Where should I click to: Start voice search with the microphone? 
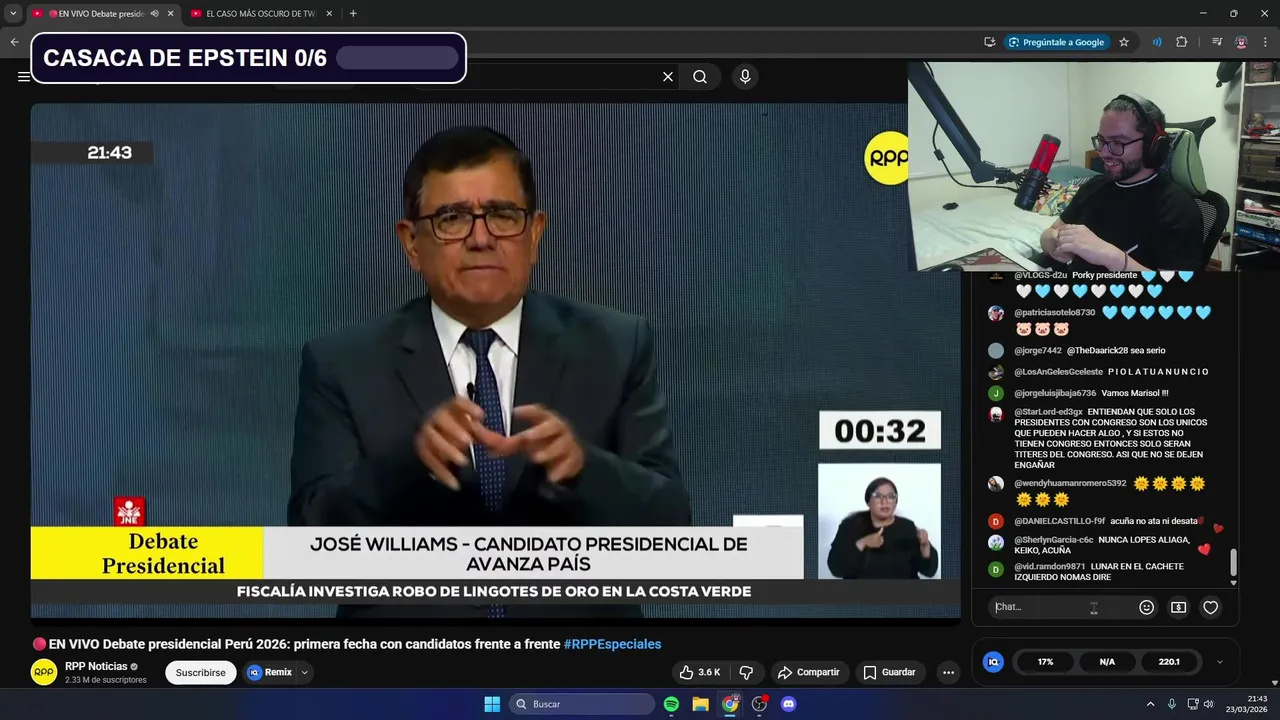pos(744,77)
